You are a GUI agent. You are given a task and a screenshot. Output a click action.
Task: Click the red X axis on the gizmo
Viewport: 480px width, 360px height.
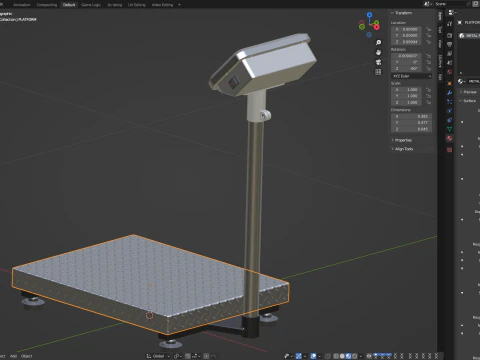point(377,27)
